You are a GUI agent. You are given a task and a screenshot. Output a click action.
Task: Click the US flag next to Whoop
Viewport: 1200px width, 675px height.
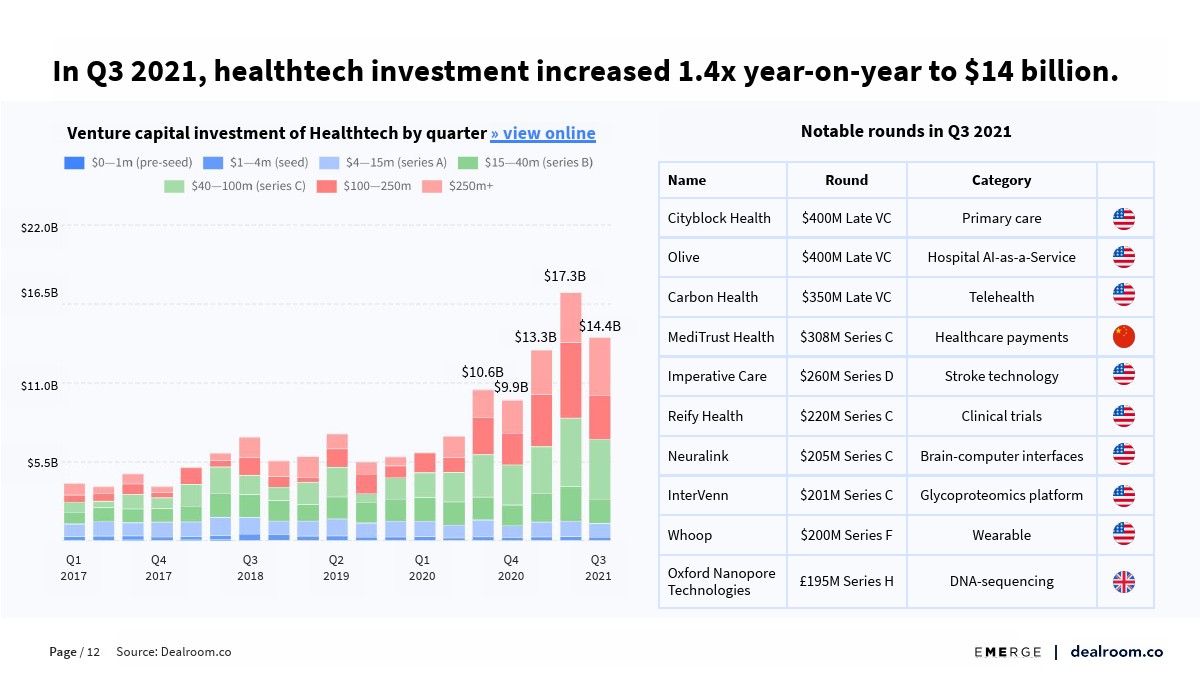(x=1124, y=535)
